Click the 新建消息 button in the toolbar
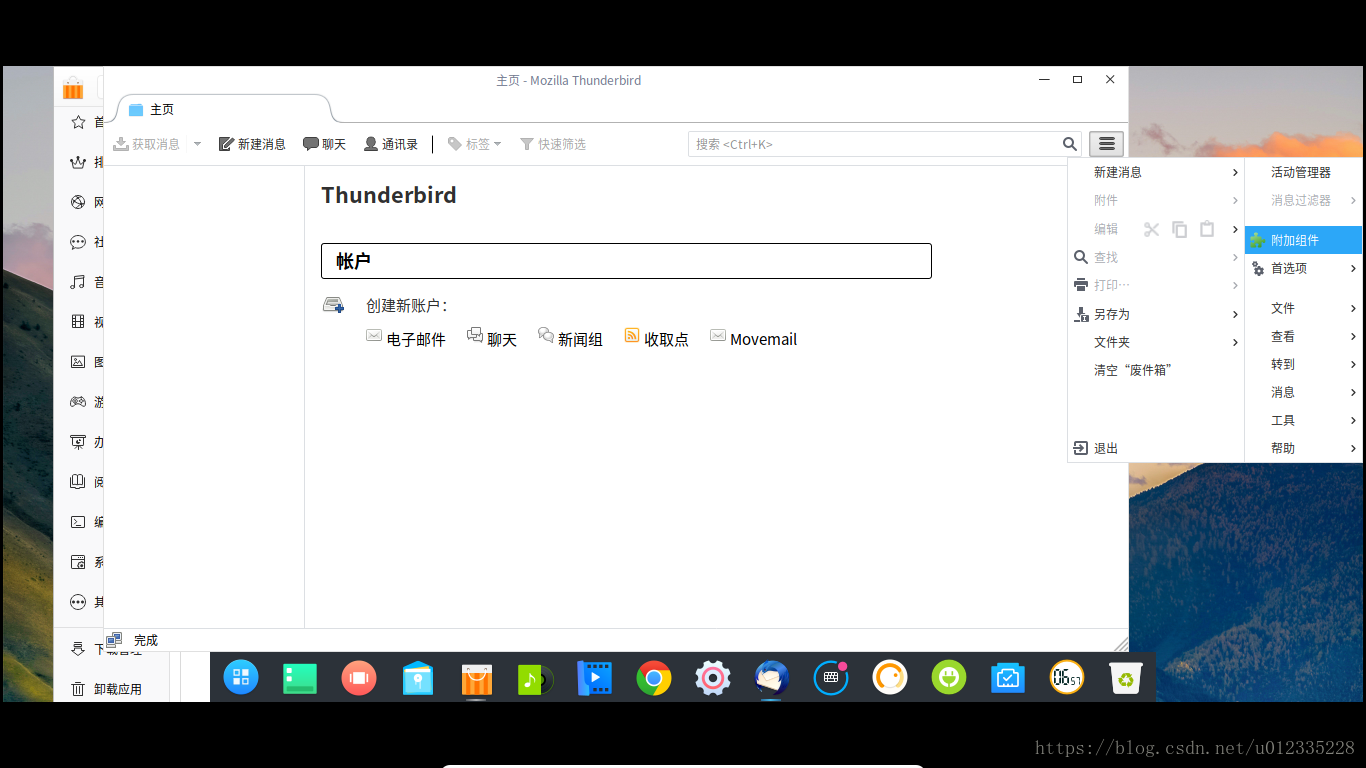This screenshot has width=1366, height=768. coord(252,144)
